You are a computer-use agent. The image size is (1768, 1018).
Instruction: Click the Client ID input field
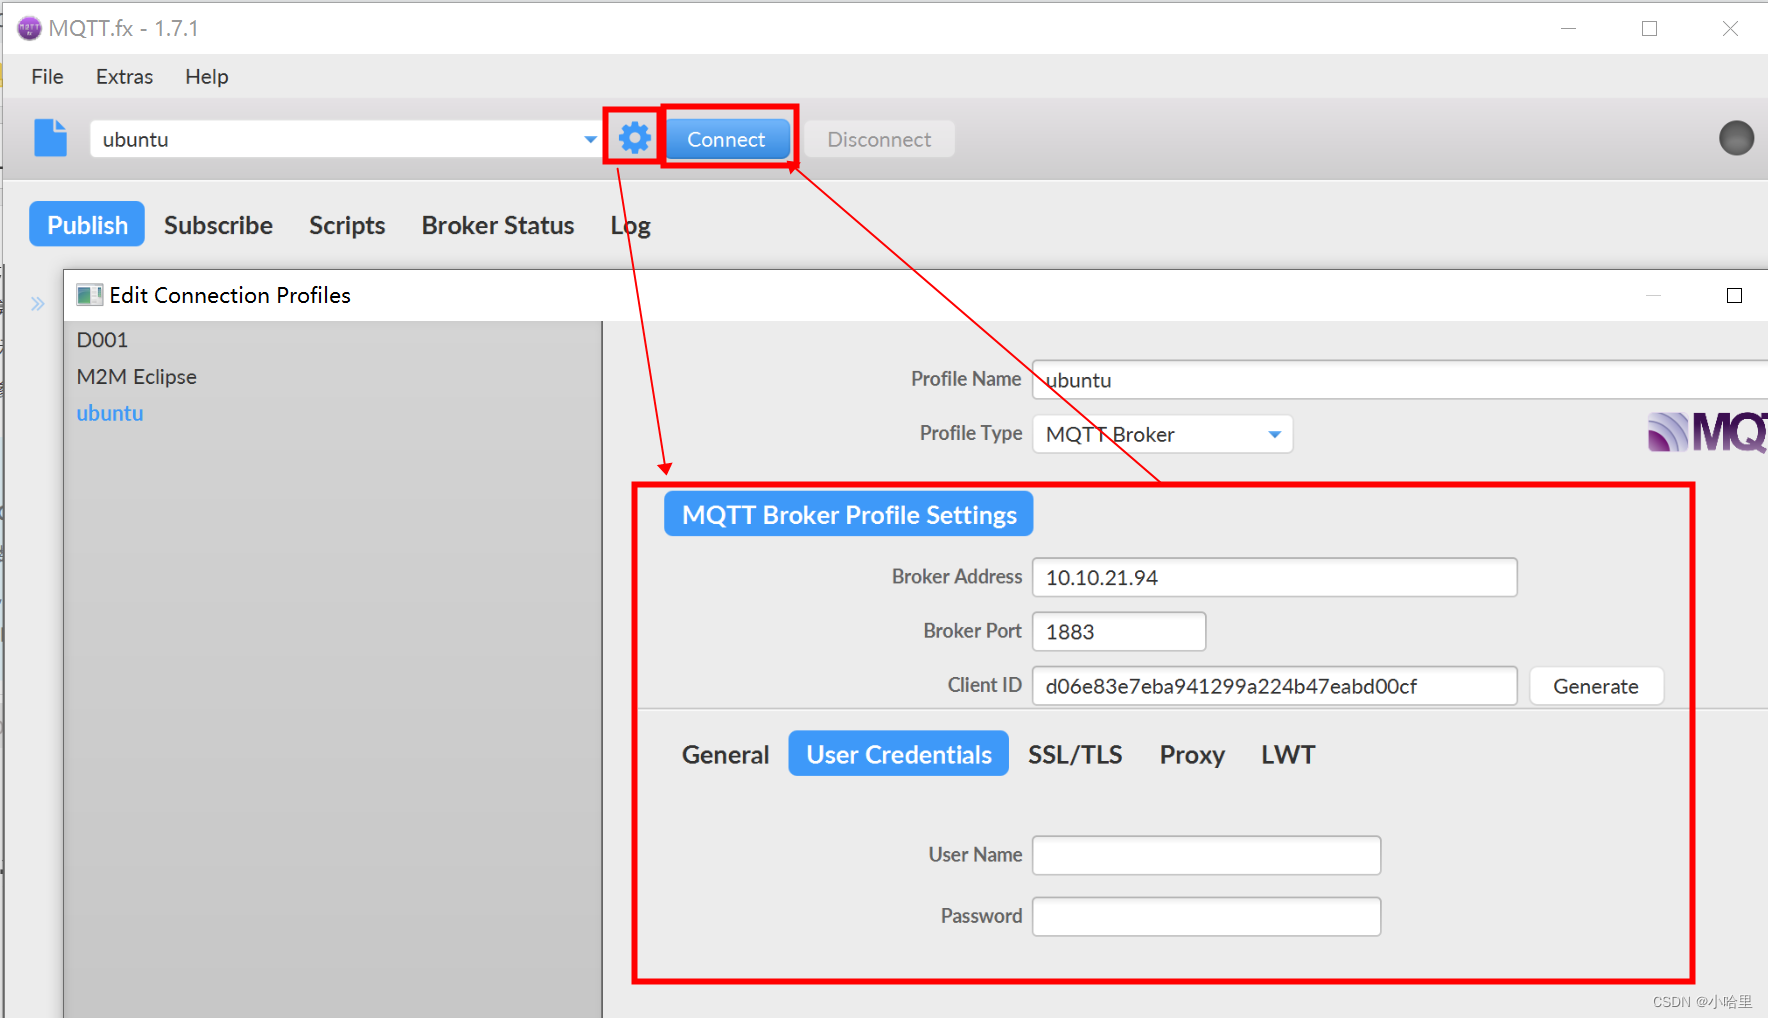[x=1275, y=686]
